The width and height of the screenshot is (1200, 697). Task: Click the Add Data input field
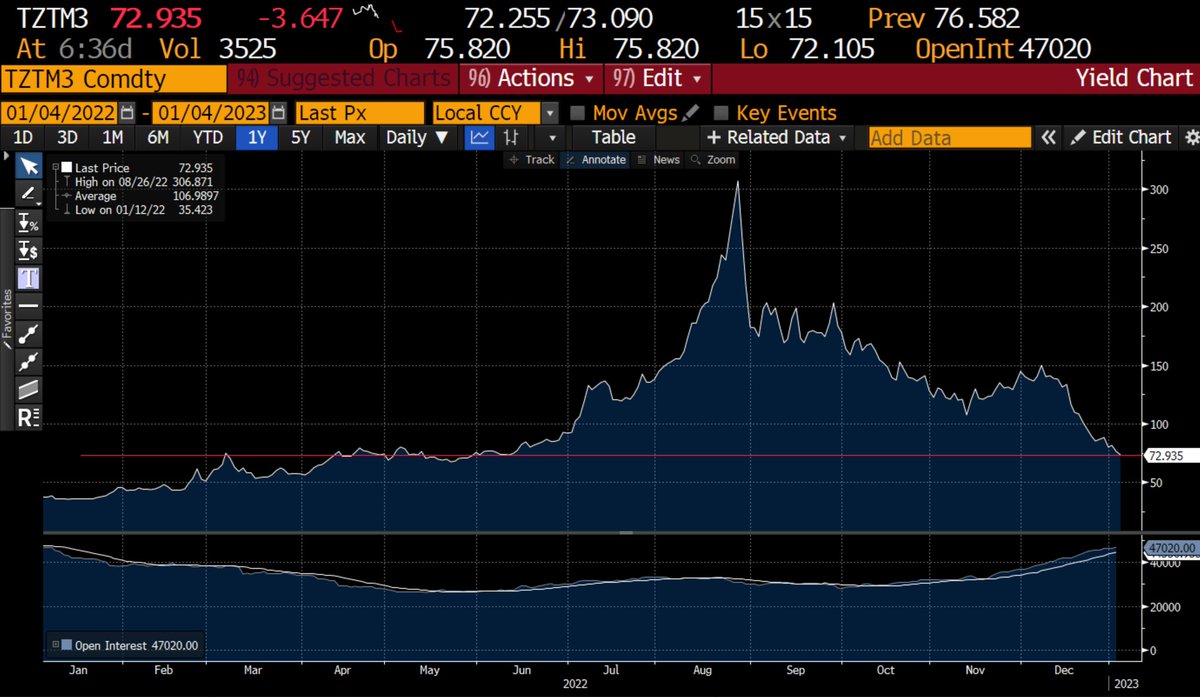949,138
